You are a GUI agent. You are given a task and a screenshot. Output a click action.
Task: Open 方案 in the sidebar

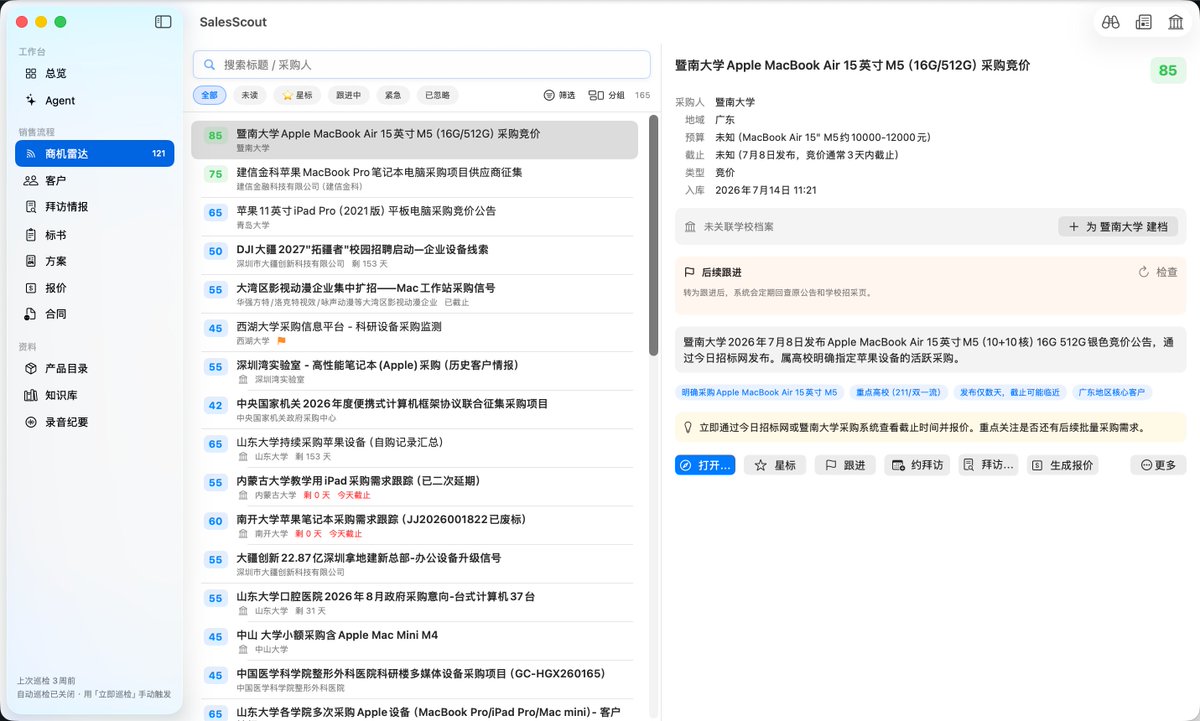[x=95, y=261]
